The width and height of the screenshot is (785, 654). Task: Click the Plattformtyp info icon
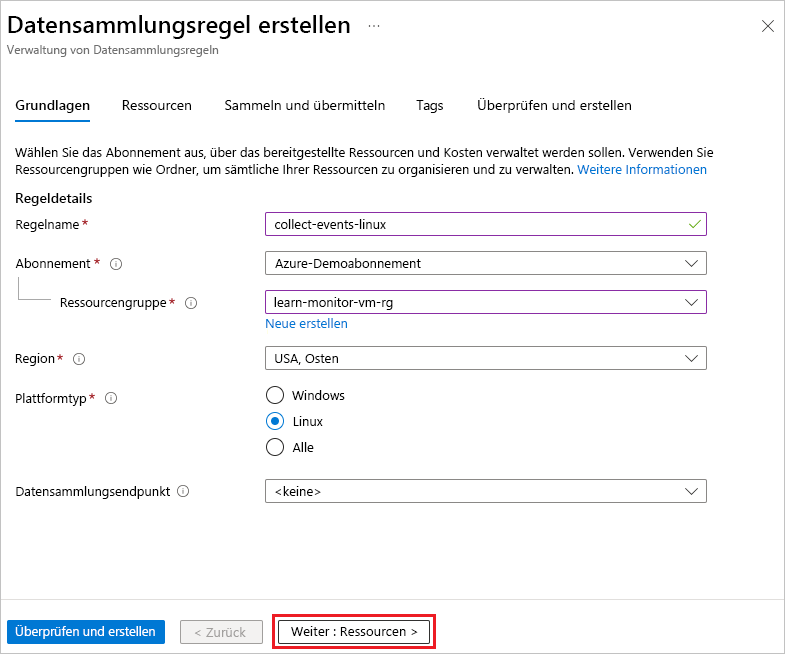coord(111,398)
